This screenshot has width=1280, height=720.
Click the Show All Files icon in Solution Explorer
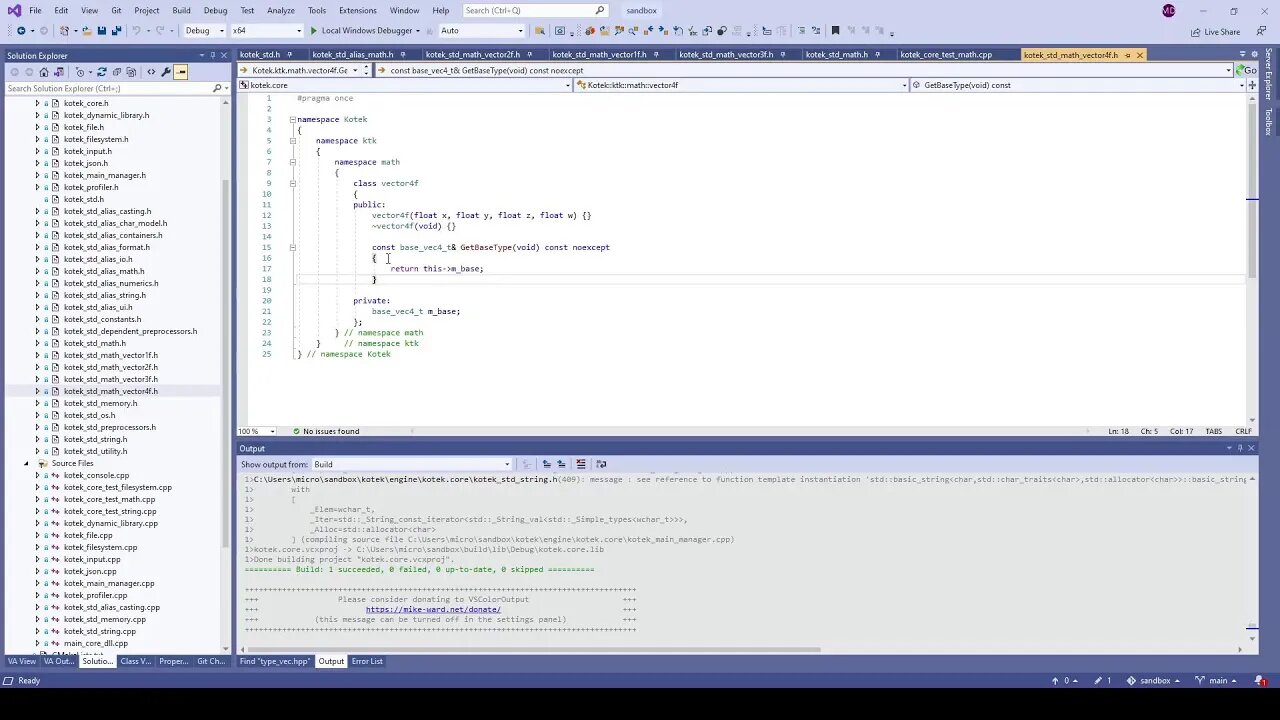pyautogui.click(x=131, y=72)
